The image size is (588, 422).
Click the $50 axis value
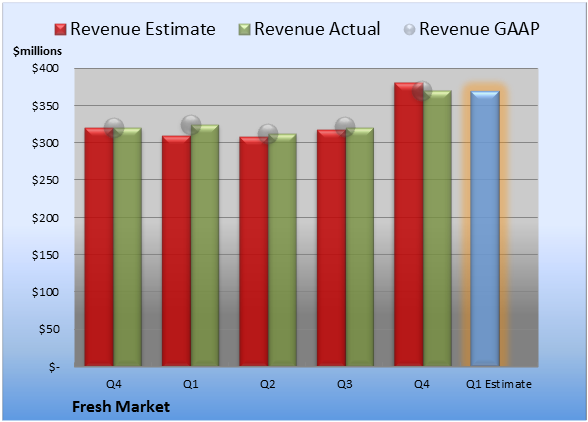click(x=49, y=329)
